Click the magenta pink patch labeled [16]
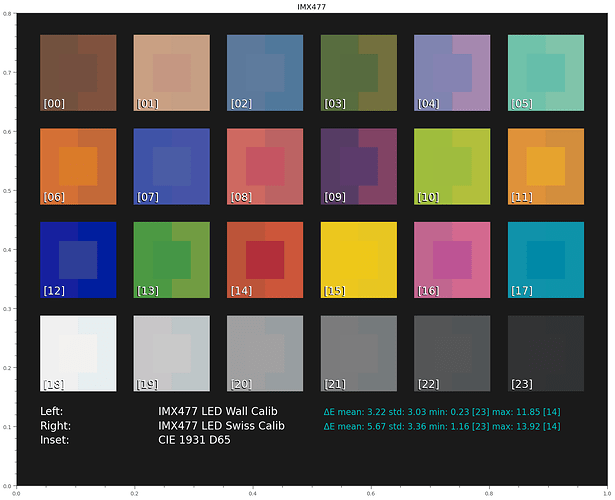 (452, 260)
